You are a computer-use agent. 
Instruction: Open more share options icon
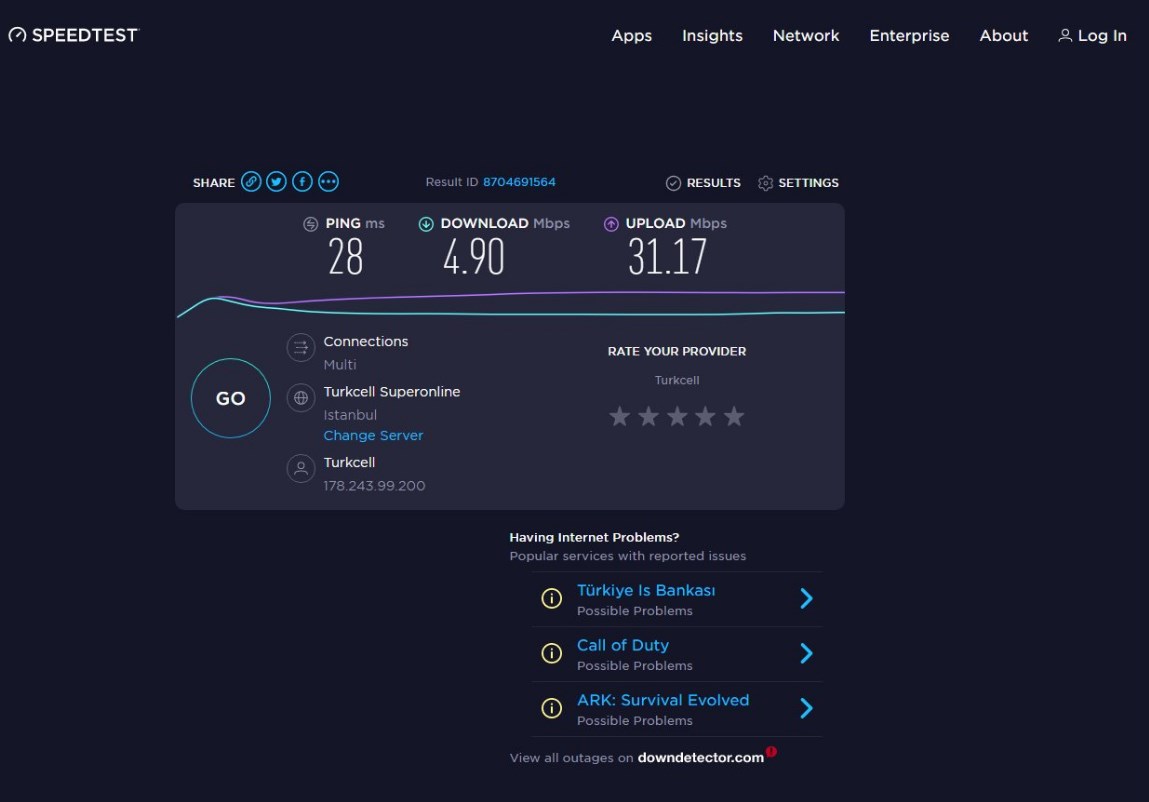pyautogui.click(x=328, y=181)
